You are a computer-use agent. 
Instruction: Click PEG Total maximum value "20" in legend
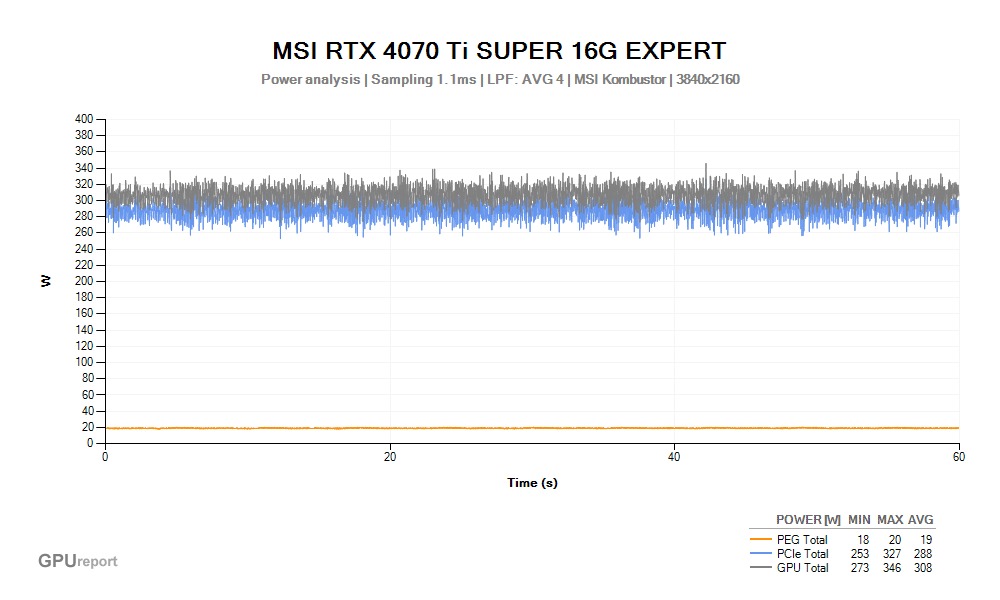coord(895,540)
